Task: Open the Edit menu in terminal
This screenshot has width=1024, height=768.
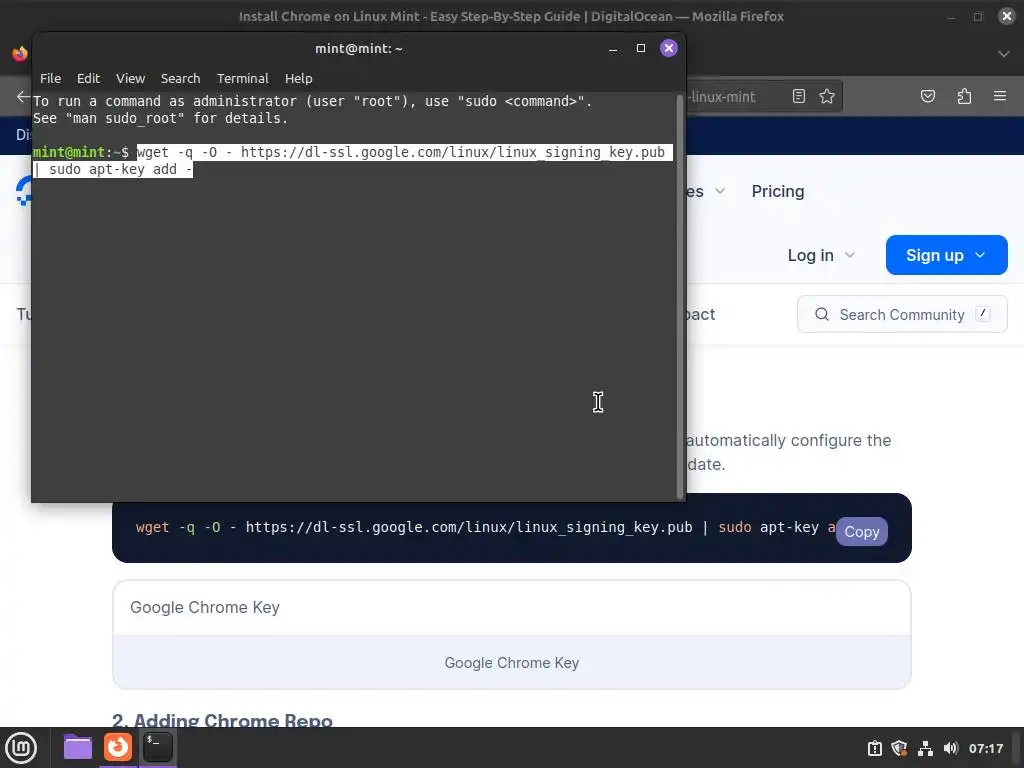Action: pos(88,78)
